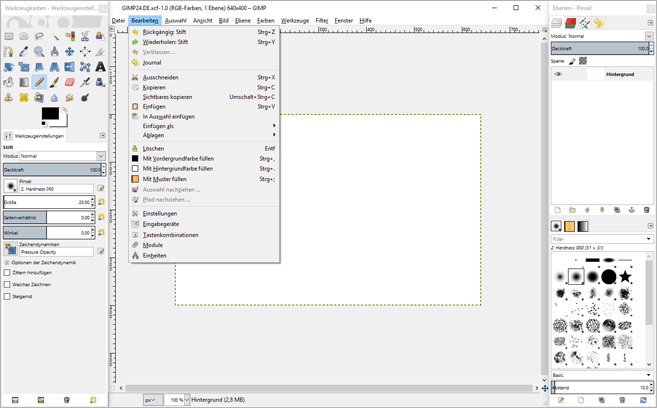Open the Filter menu
The image size is (657, 408).
(322, 21)
